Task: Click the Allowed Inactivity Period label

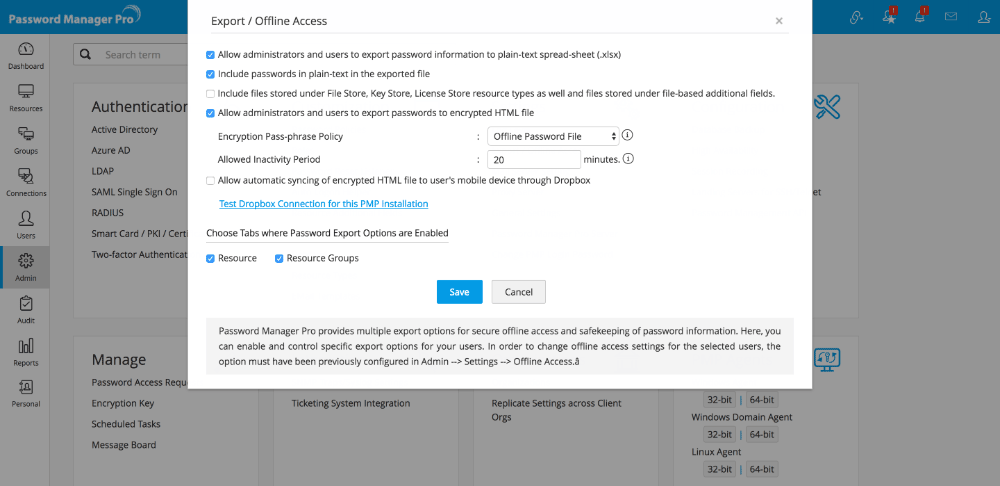Action: (x=268, y=159)
